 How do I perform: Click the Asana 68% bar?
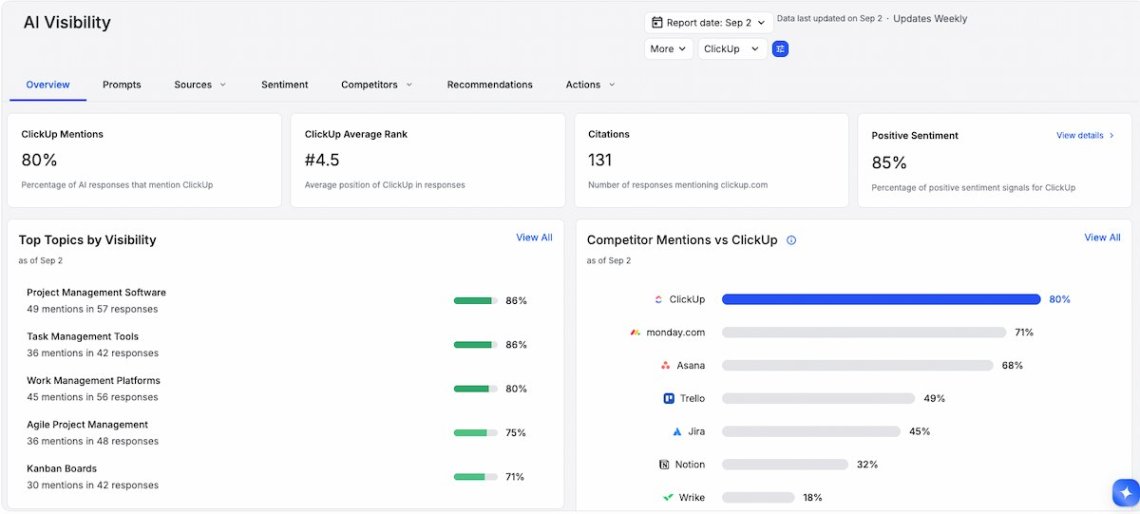tap(857, 366)
